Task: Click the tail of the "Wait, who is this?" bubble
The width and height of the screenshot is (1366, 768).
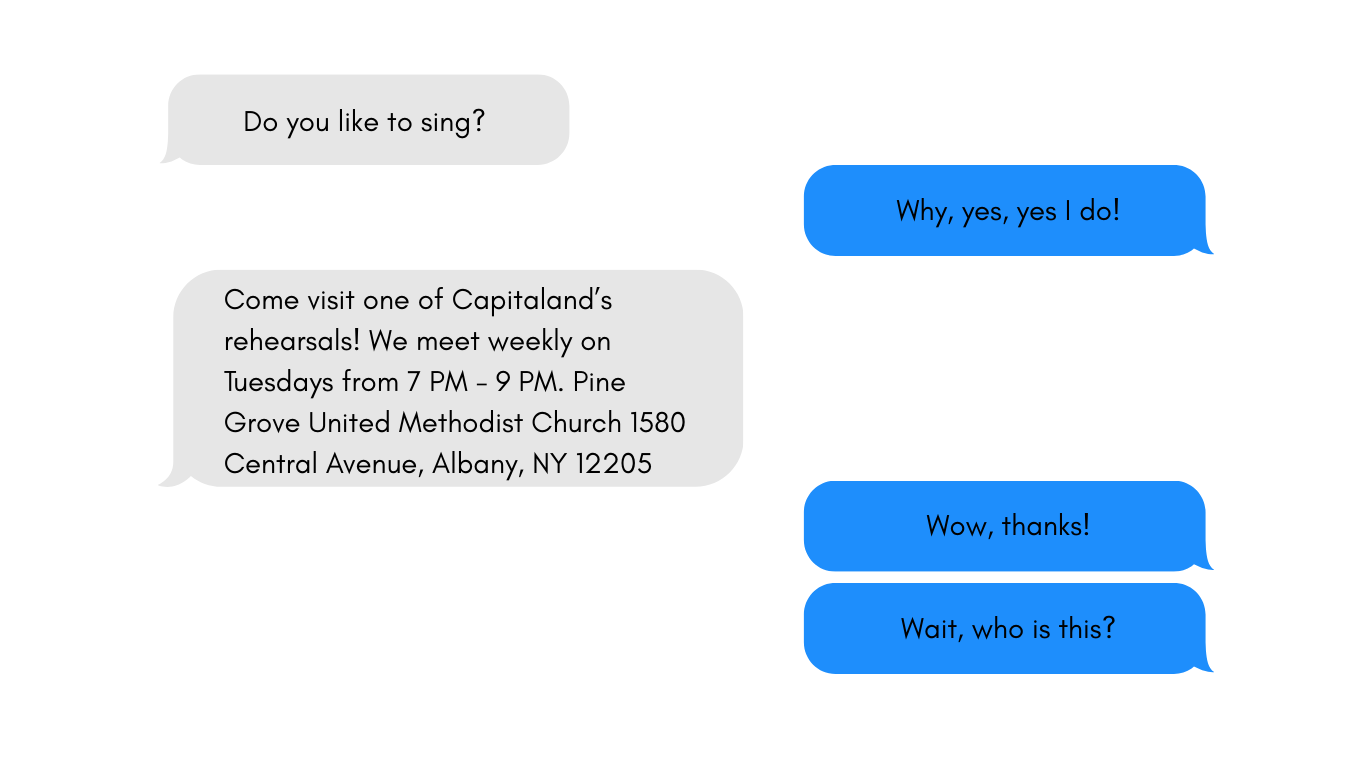Action: tap(1205, 664)
